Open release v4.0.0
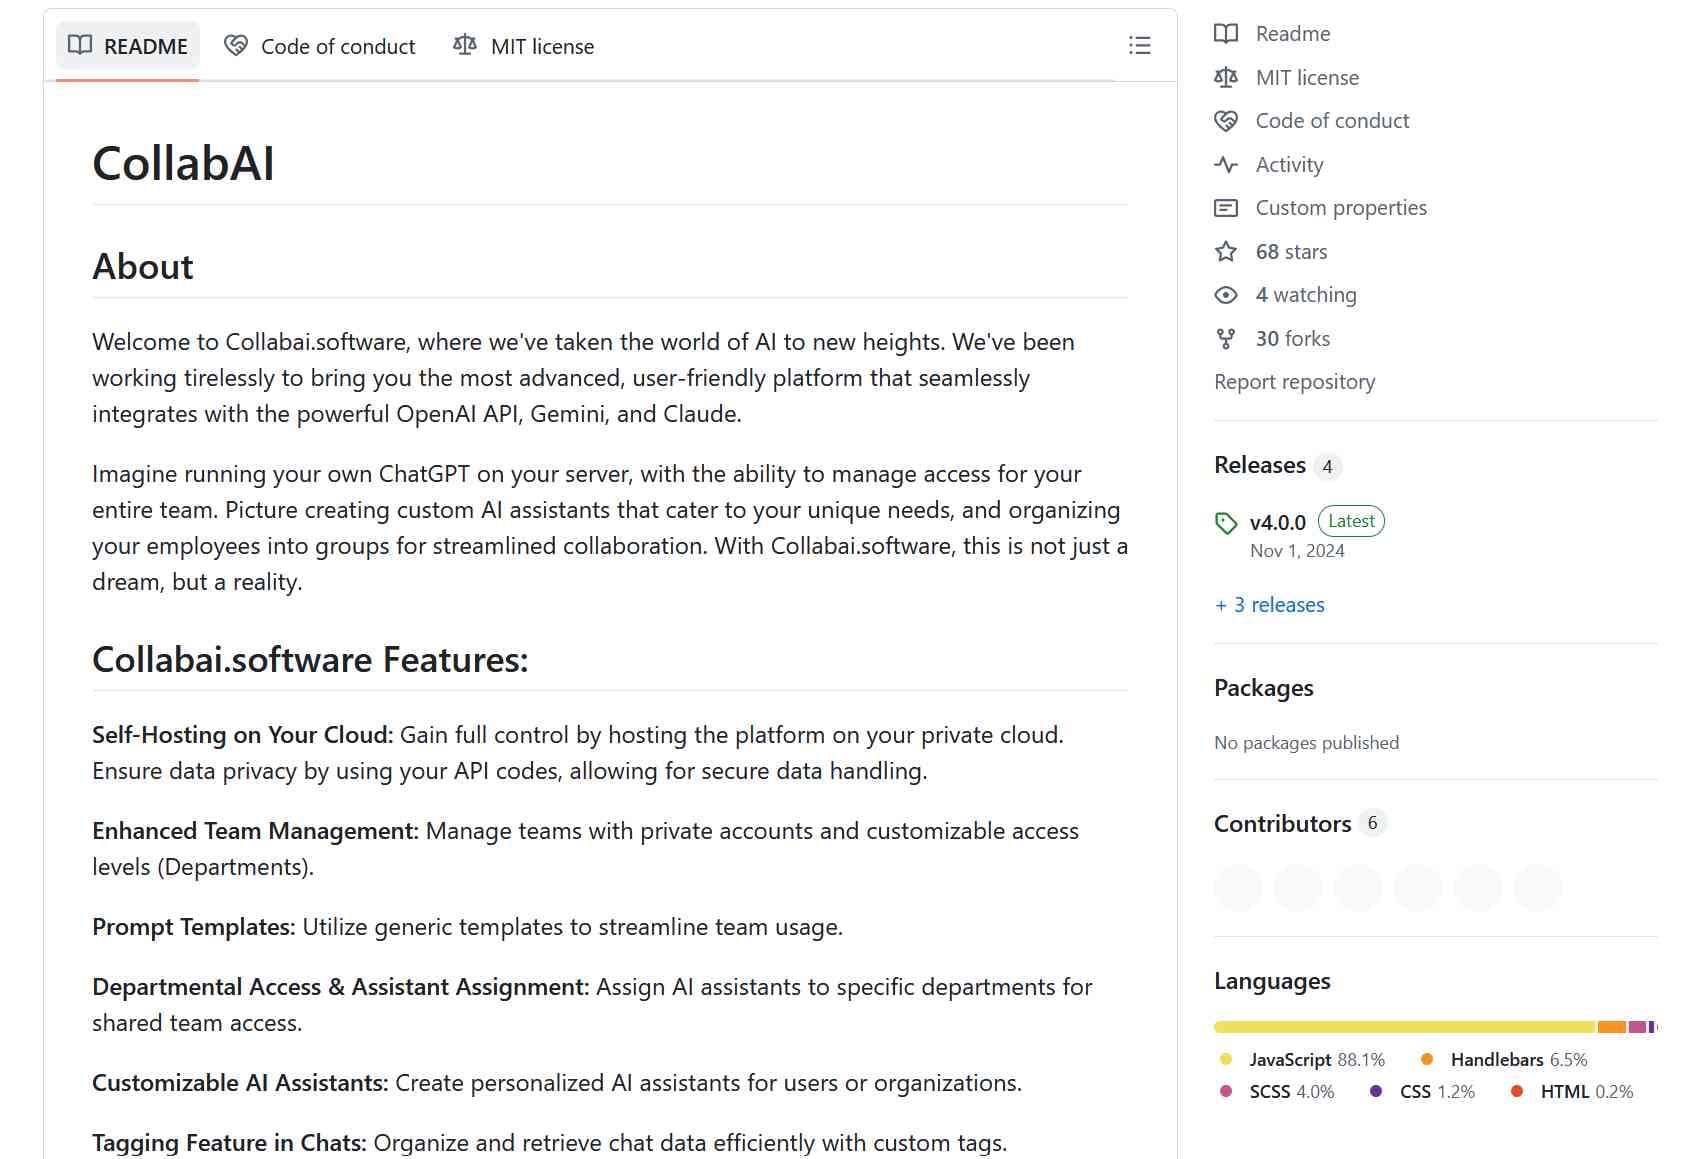 pyautogui.click(x=1277, y=522)
